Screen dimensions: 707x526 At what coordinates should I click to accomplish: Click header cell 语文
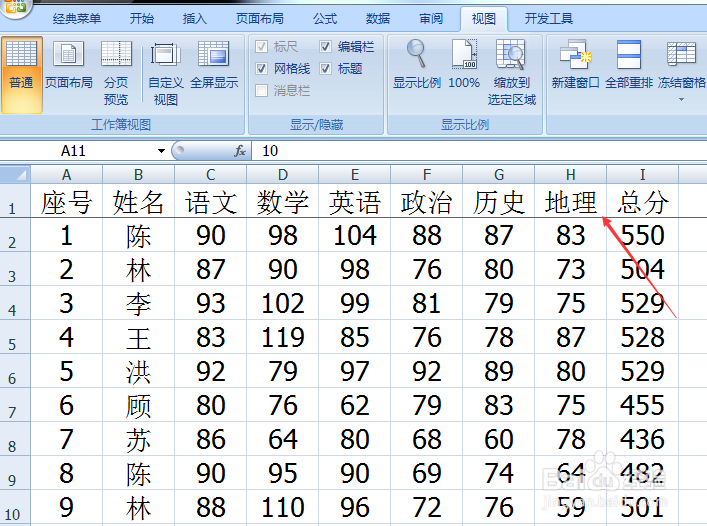(x=211, y=201)
